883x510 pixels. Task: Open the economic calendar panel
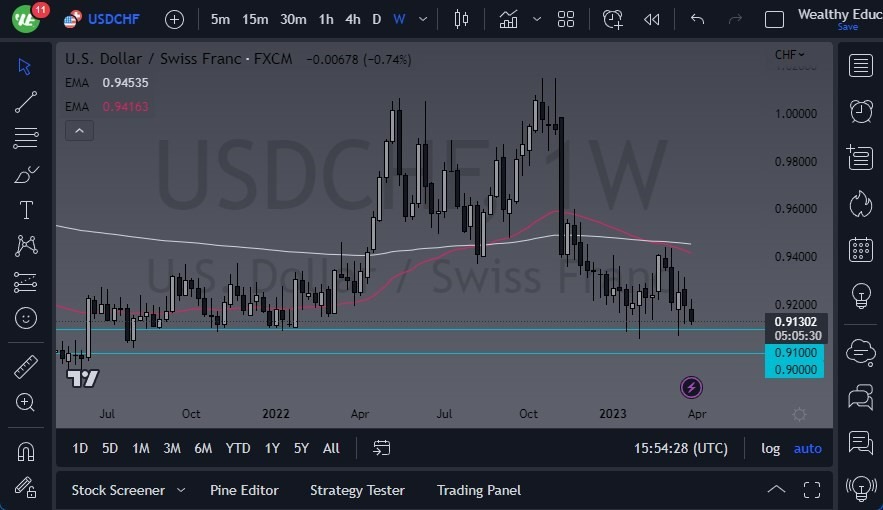click(860, 249)
